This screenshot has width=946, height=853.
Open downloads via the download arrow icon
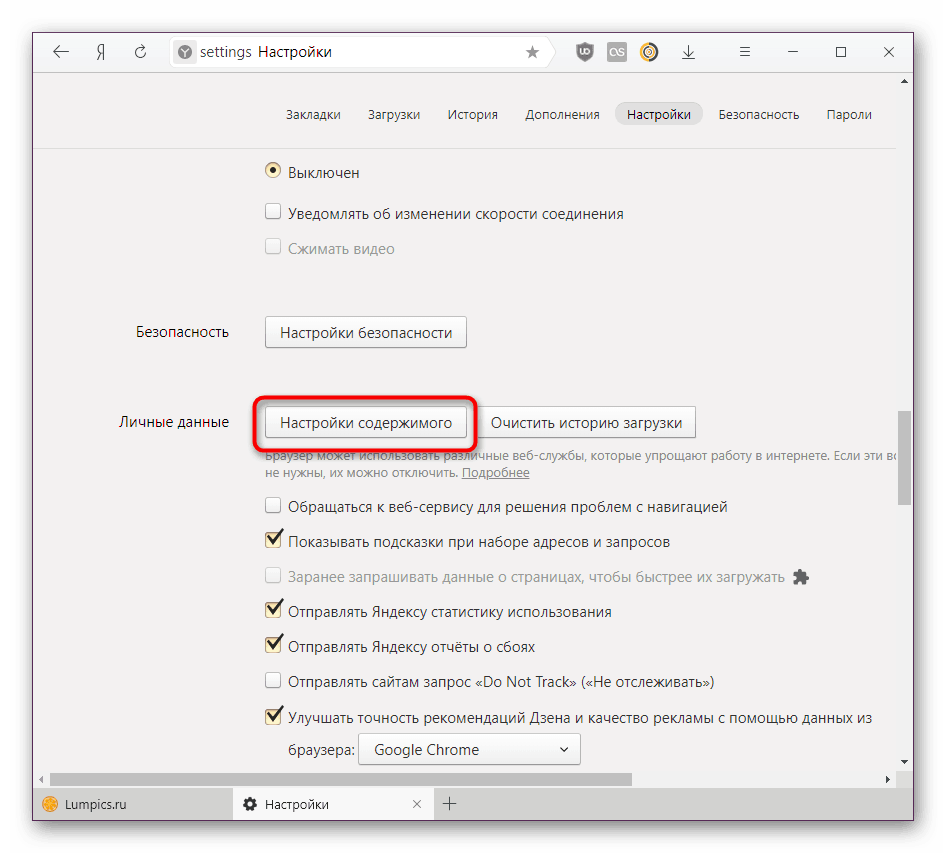[688, 52]
